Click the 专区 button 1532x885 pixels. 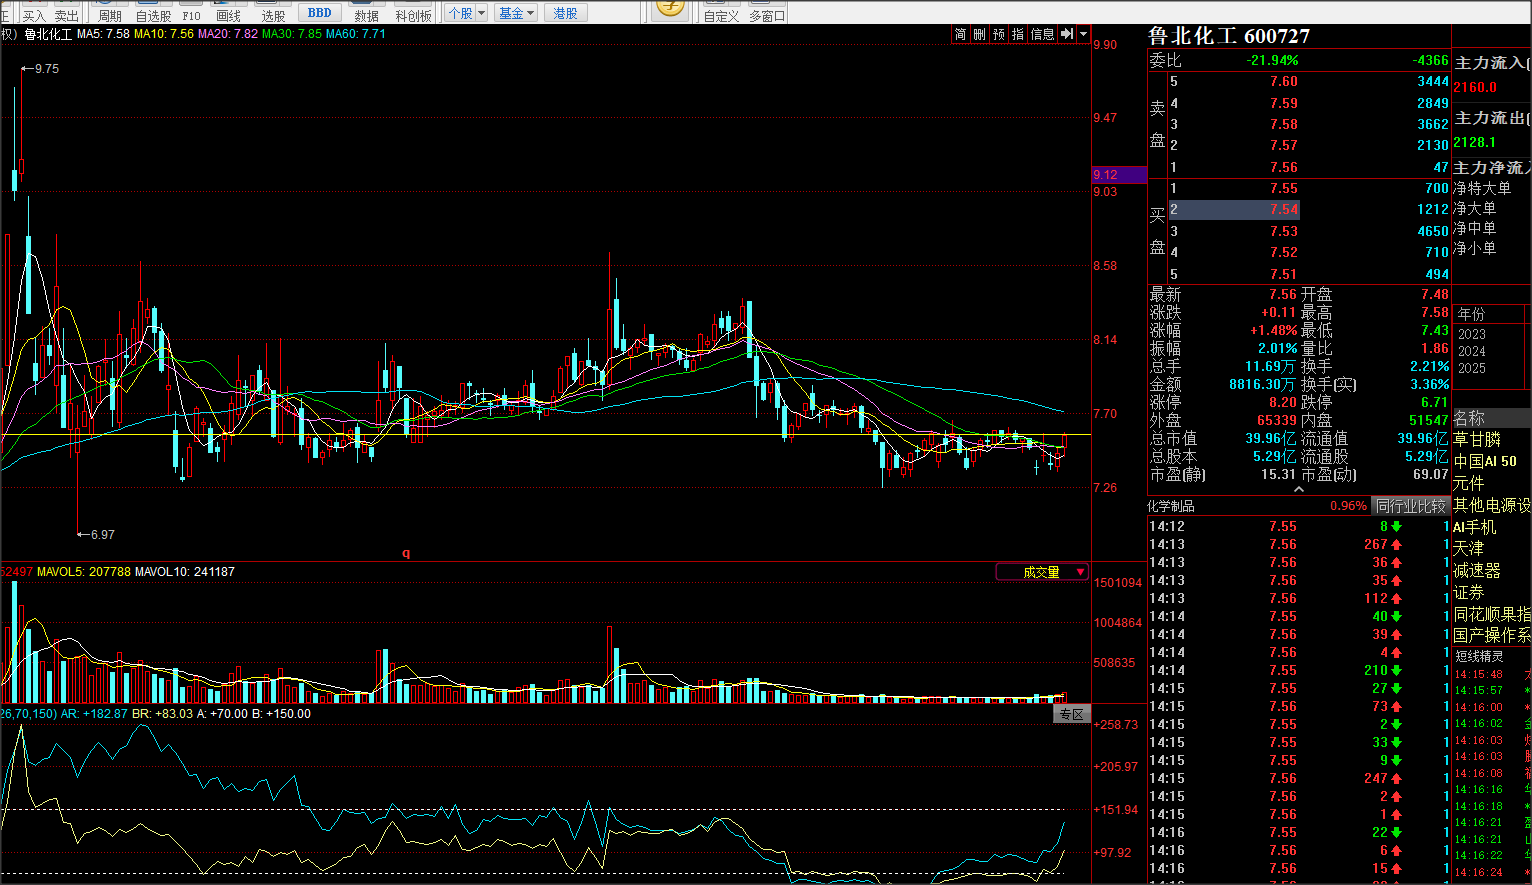click(1072, 714)
